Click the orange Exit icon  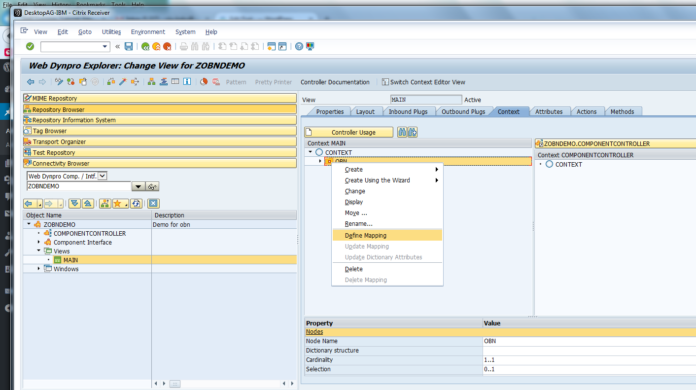tap(156, 46)
